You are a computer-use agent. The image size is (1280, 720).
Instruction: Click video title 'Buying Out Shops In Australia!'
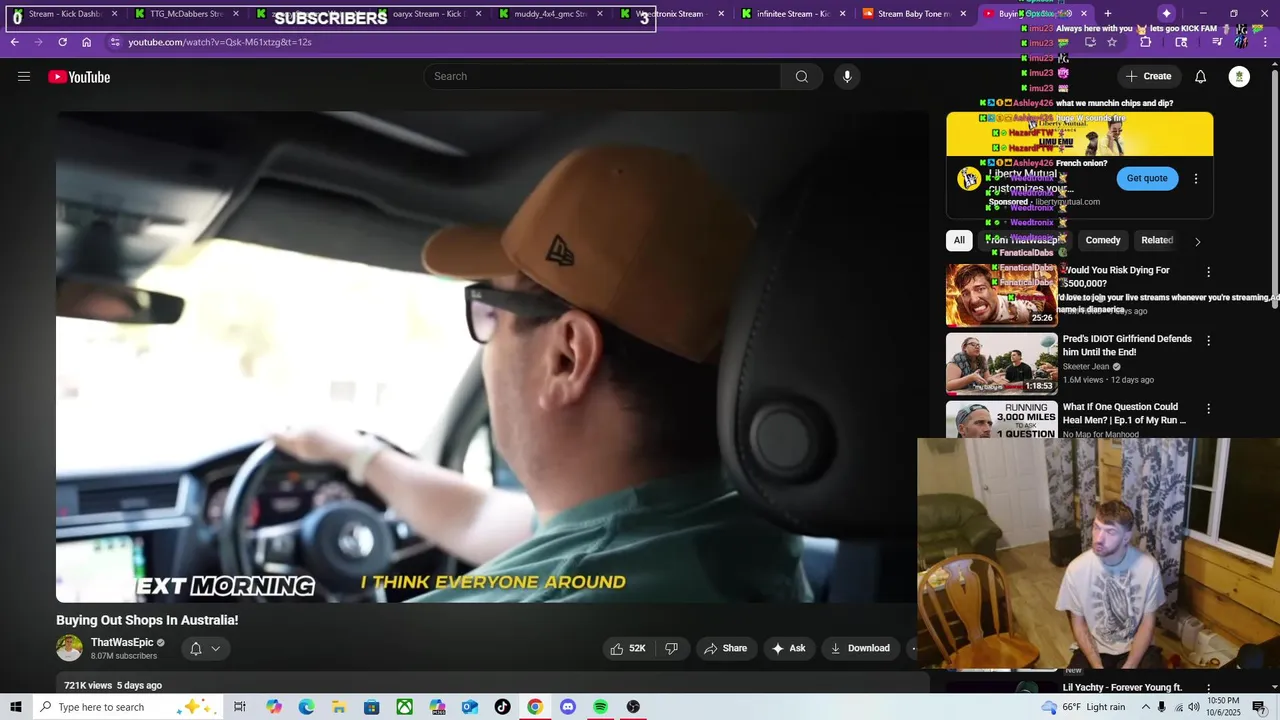coord(147,620)
